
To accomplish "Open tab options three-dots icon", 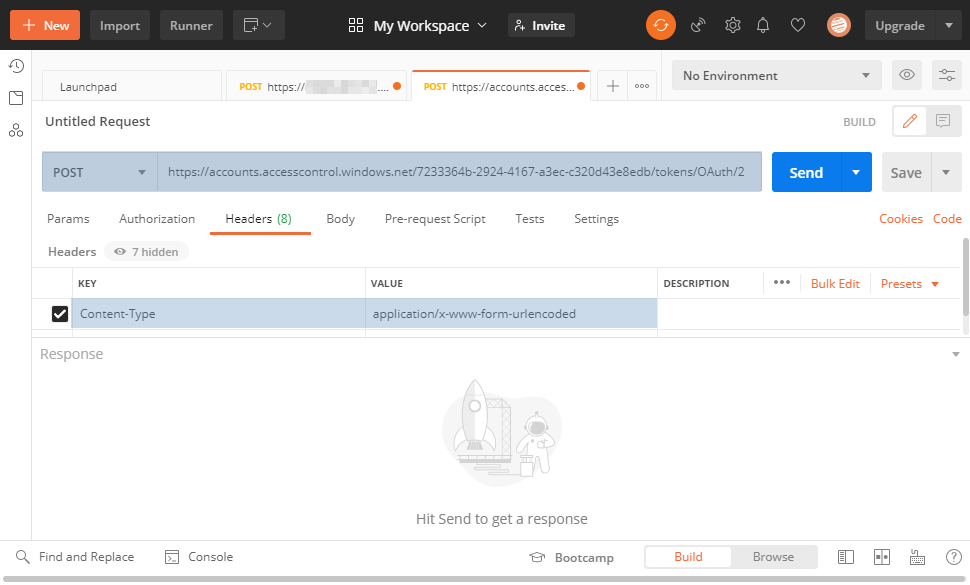I will 642,86.
